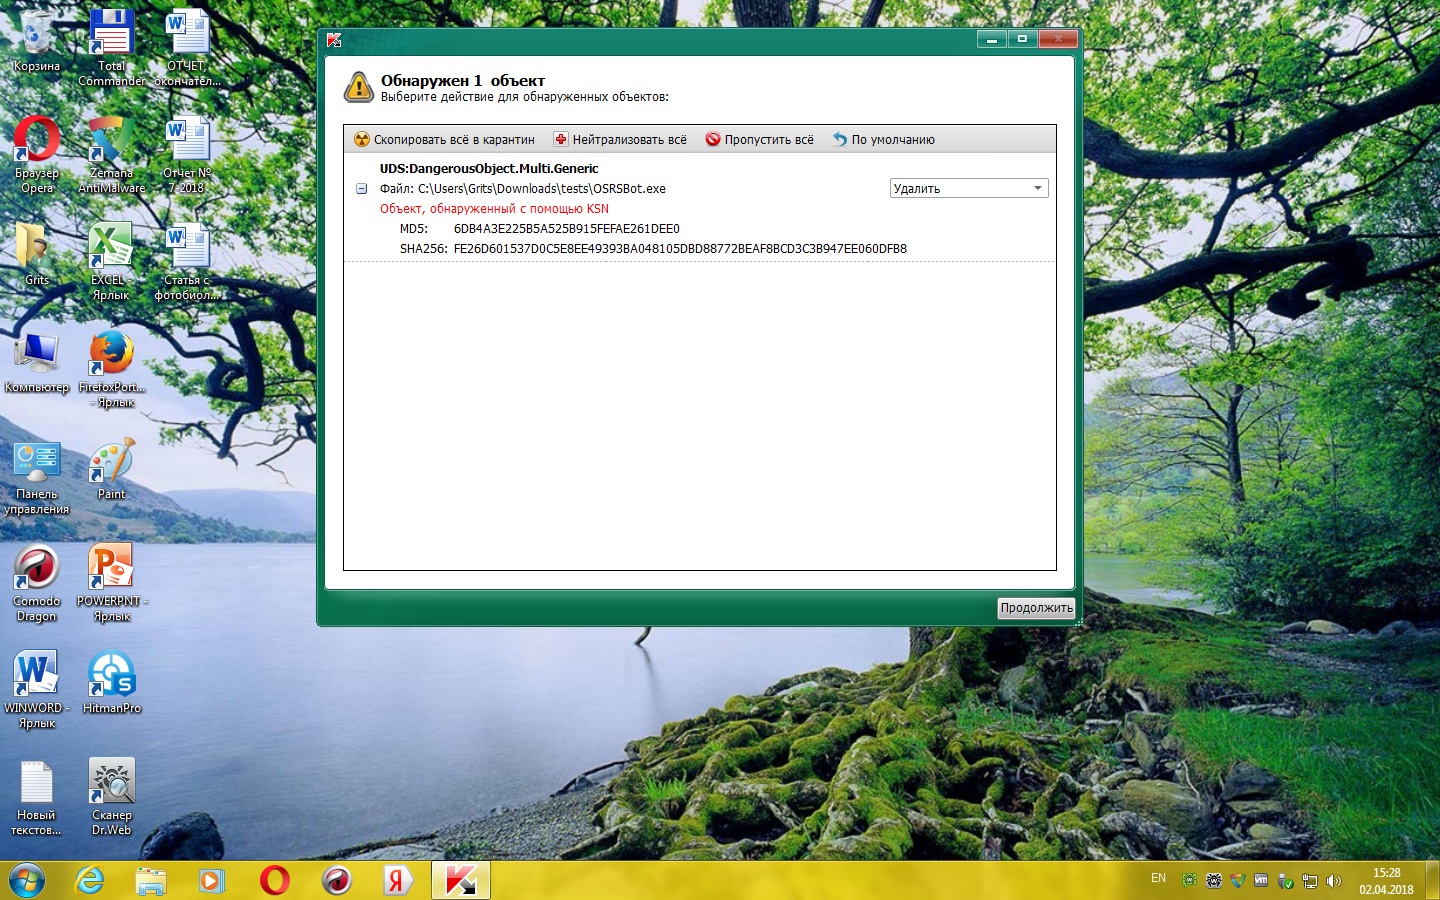The image size is (1440, 900).
Task: Select the 'Новый текстов...' text file icon
Action: [x=37, y=797]
